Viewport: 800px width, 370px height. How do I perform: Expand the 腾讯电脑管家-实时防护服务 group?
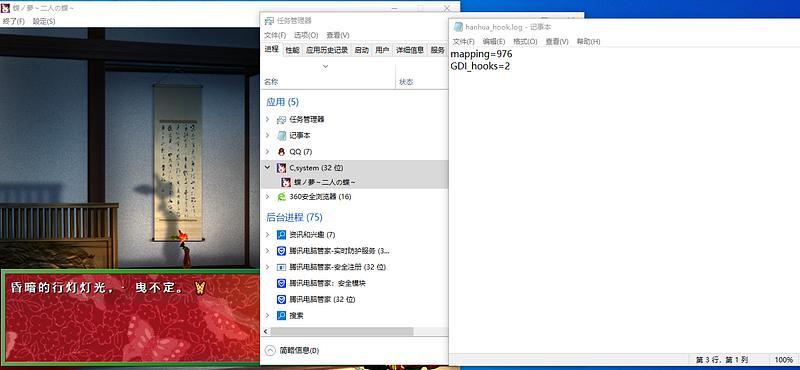point(267,251)
